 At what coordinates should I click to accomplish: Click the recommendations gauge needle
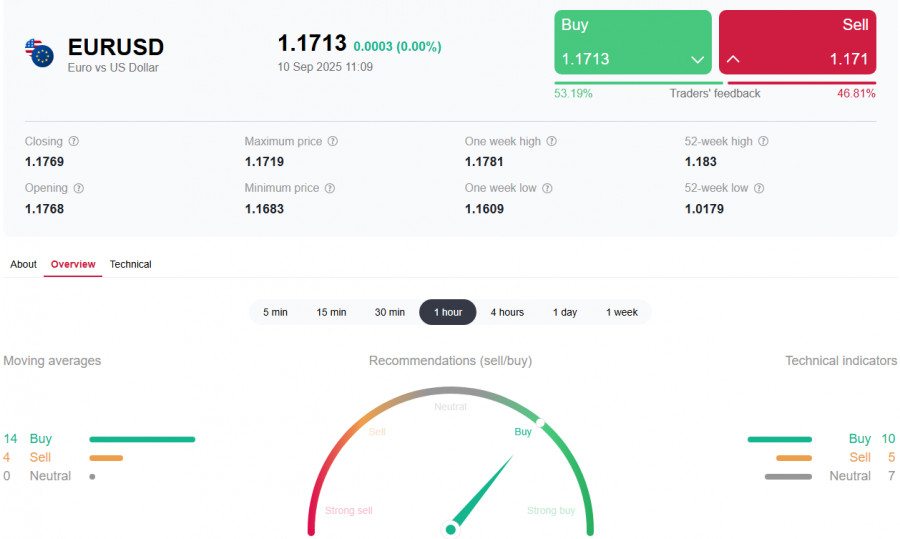[x=481, y=494]
